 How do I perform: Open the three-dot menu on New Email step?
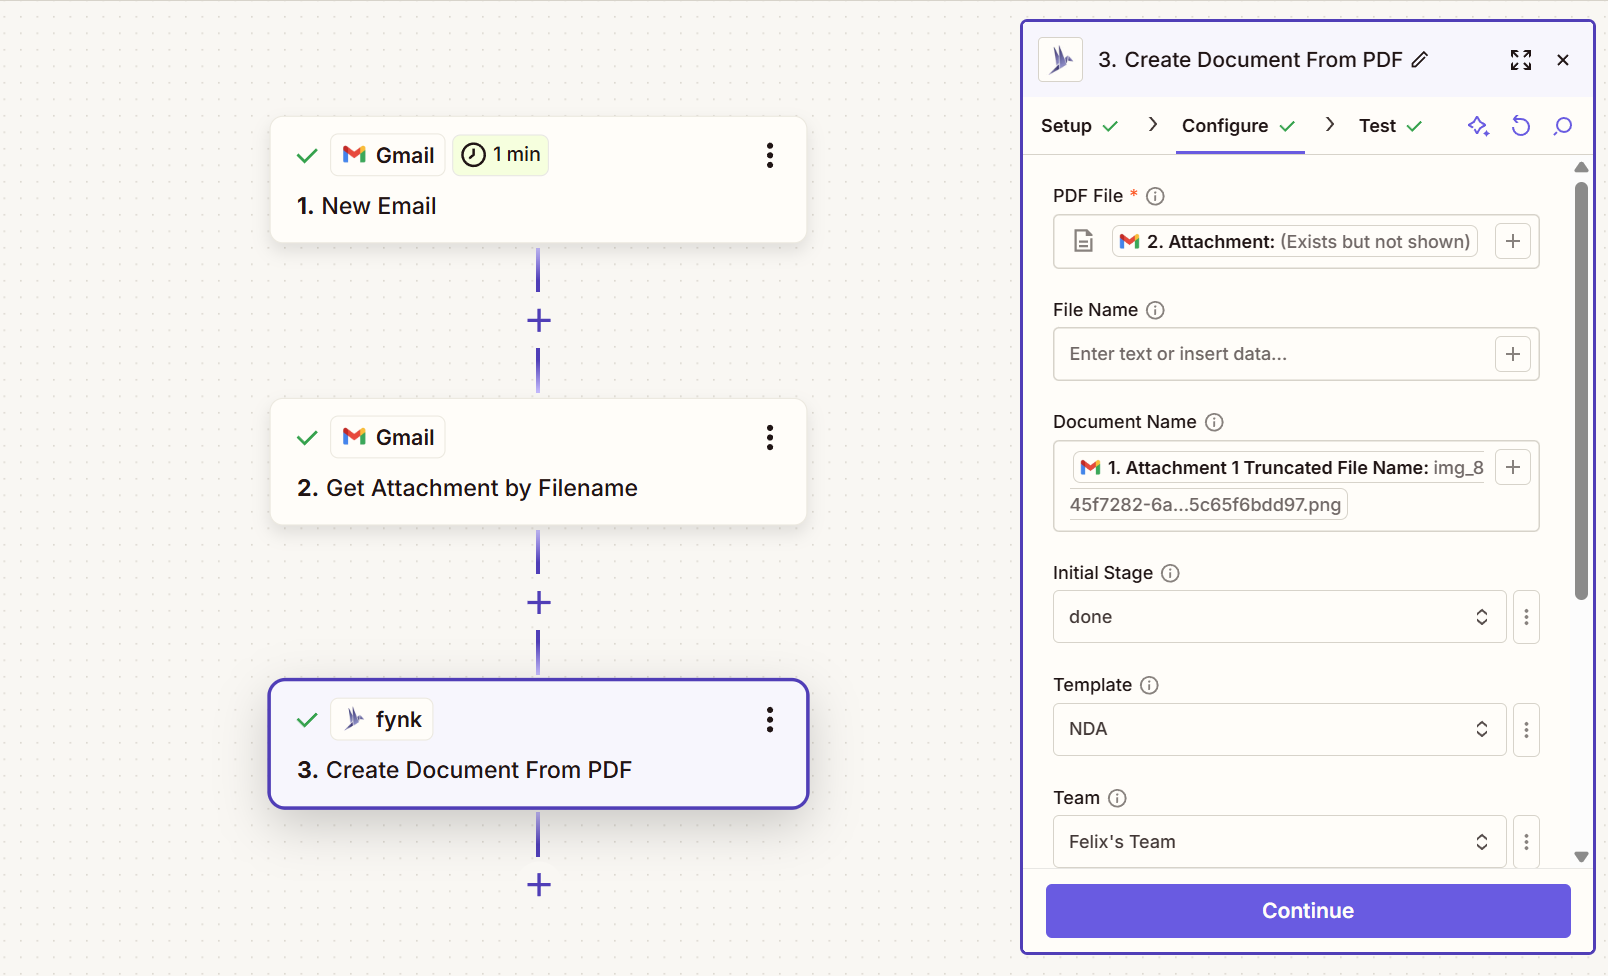[769, 155]
